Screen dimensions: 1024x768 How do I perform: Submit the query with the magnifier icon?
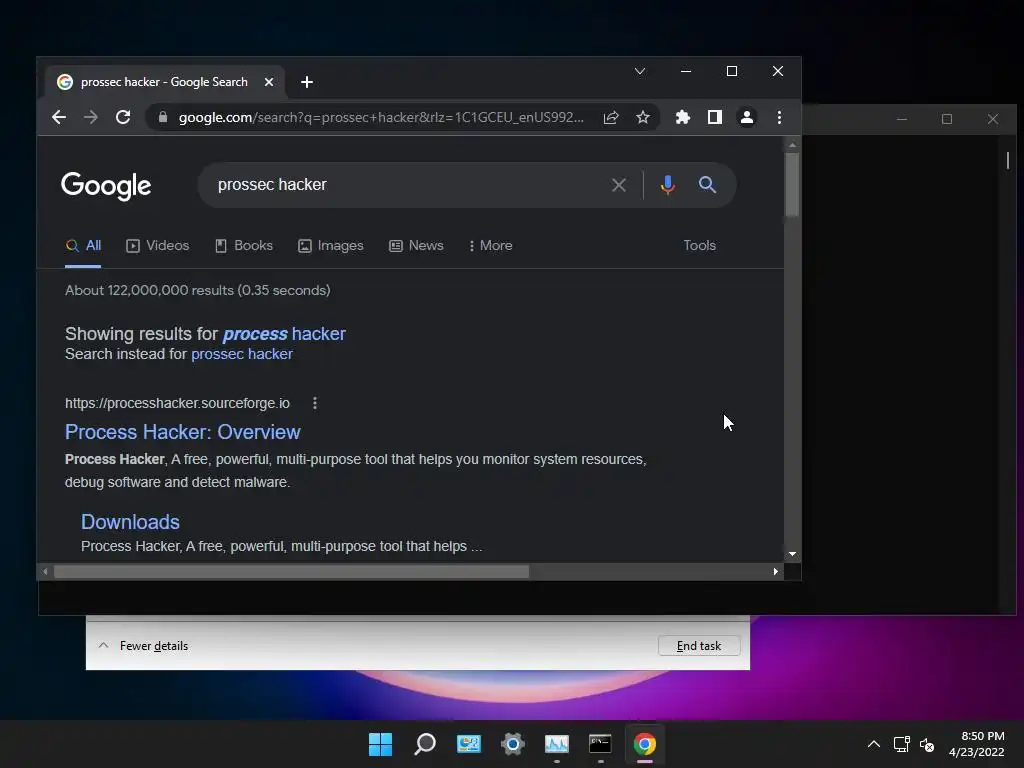(x=707, y=185)
